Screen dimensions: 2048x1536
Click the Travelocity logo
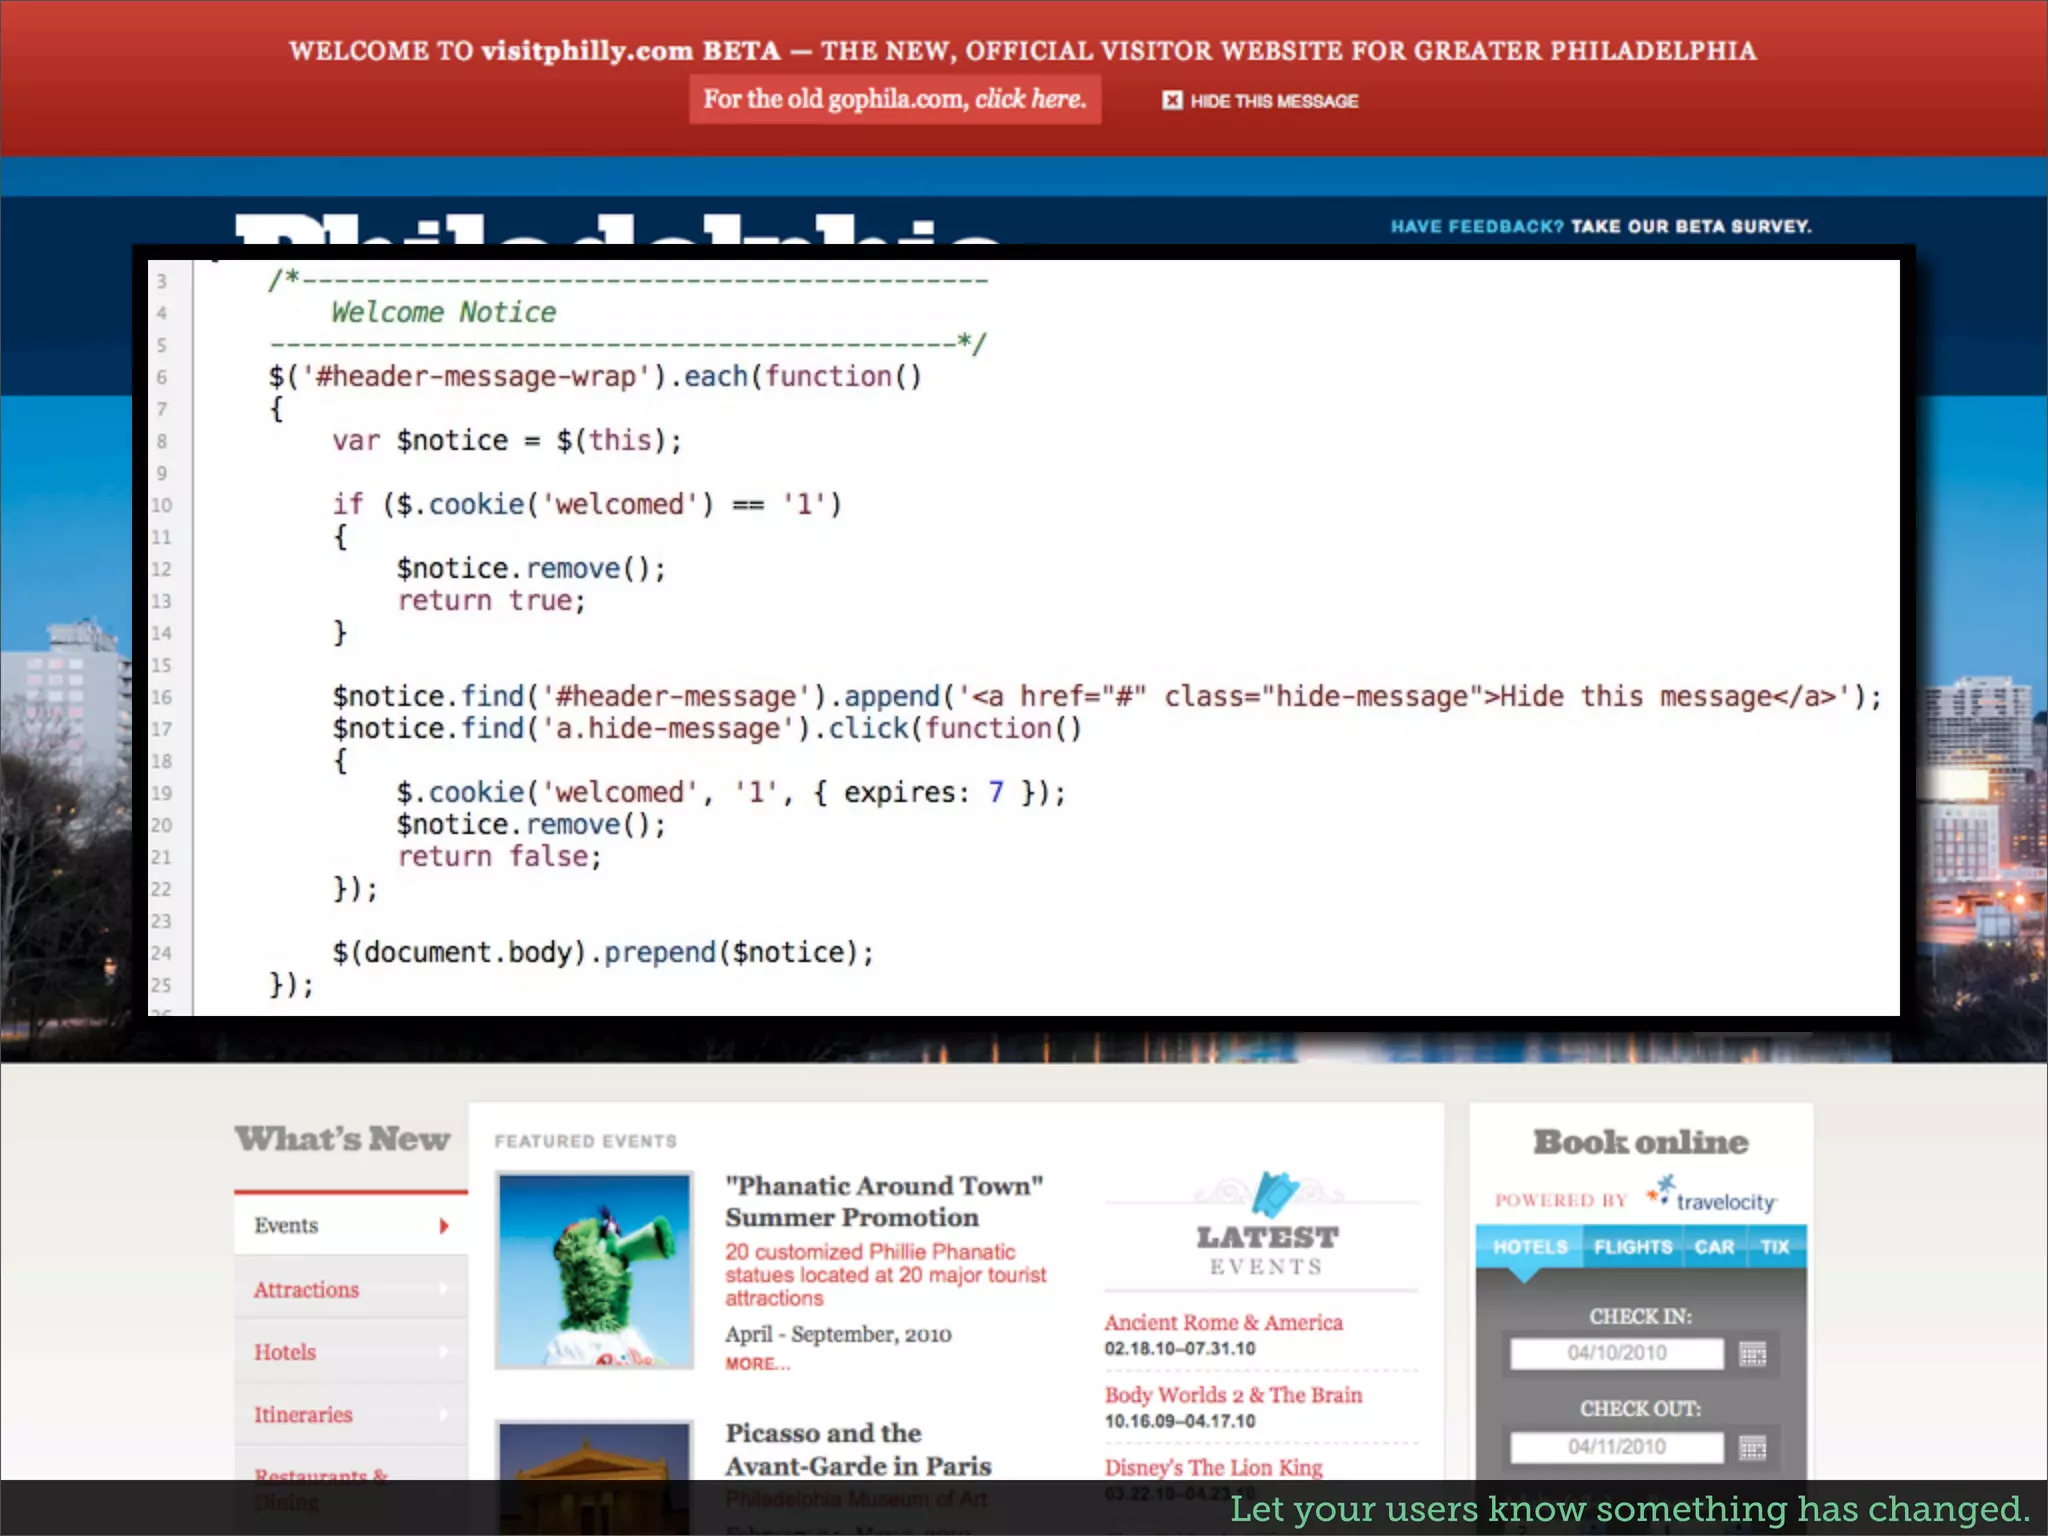(1714, 1197)
